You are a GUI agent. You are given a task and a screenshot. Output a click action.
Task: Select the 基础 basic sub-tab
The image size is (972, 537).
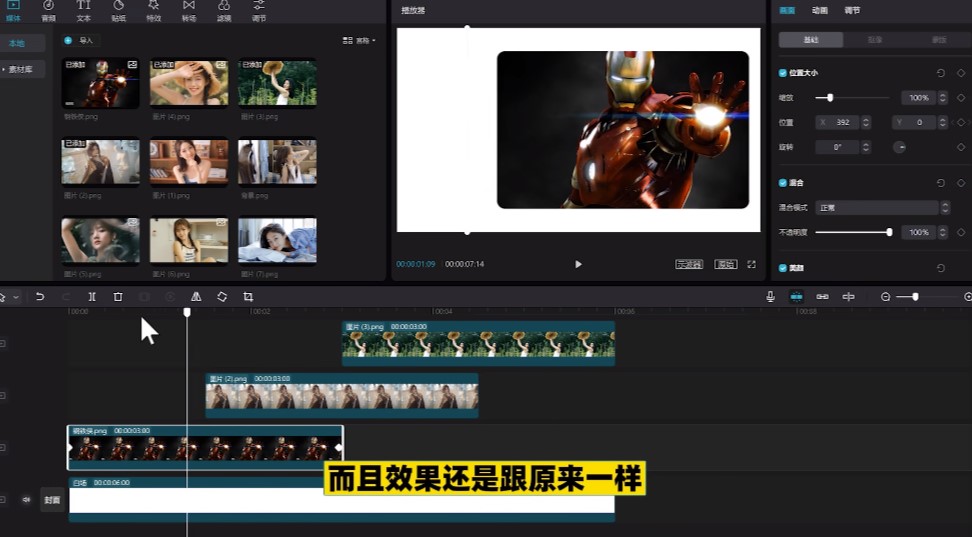[x=811, y=40]
